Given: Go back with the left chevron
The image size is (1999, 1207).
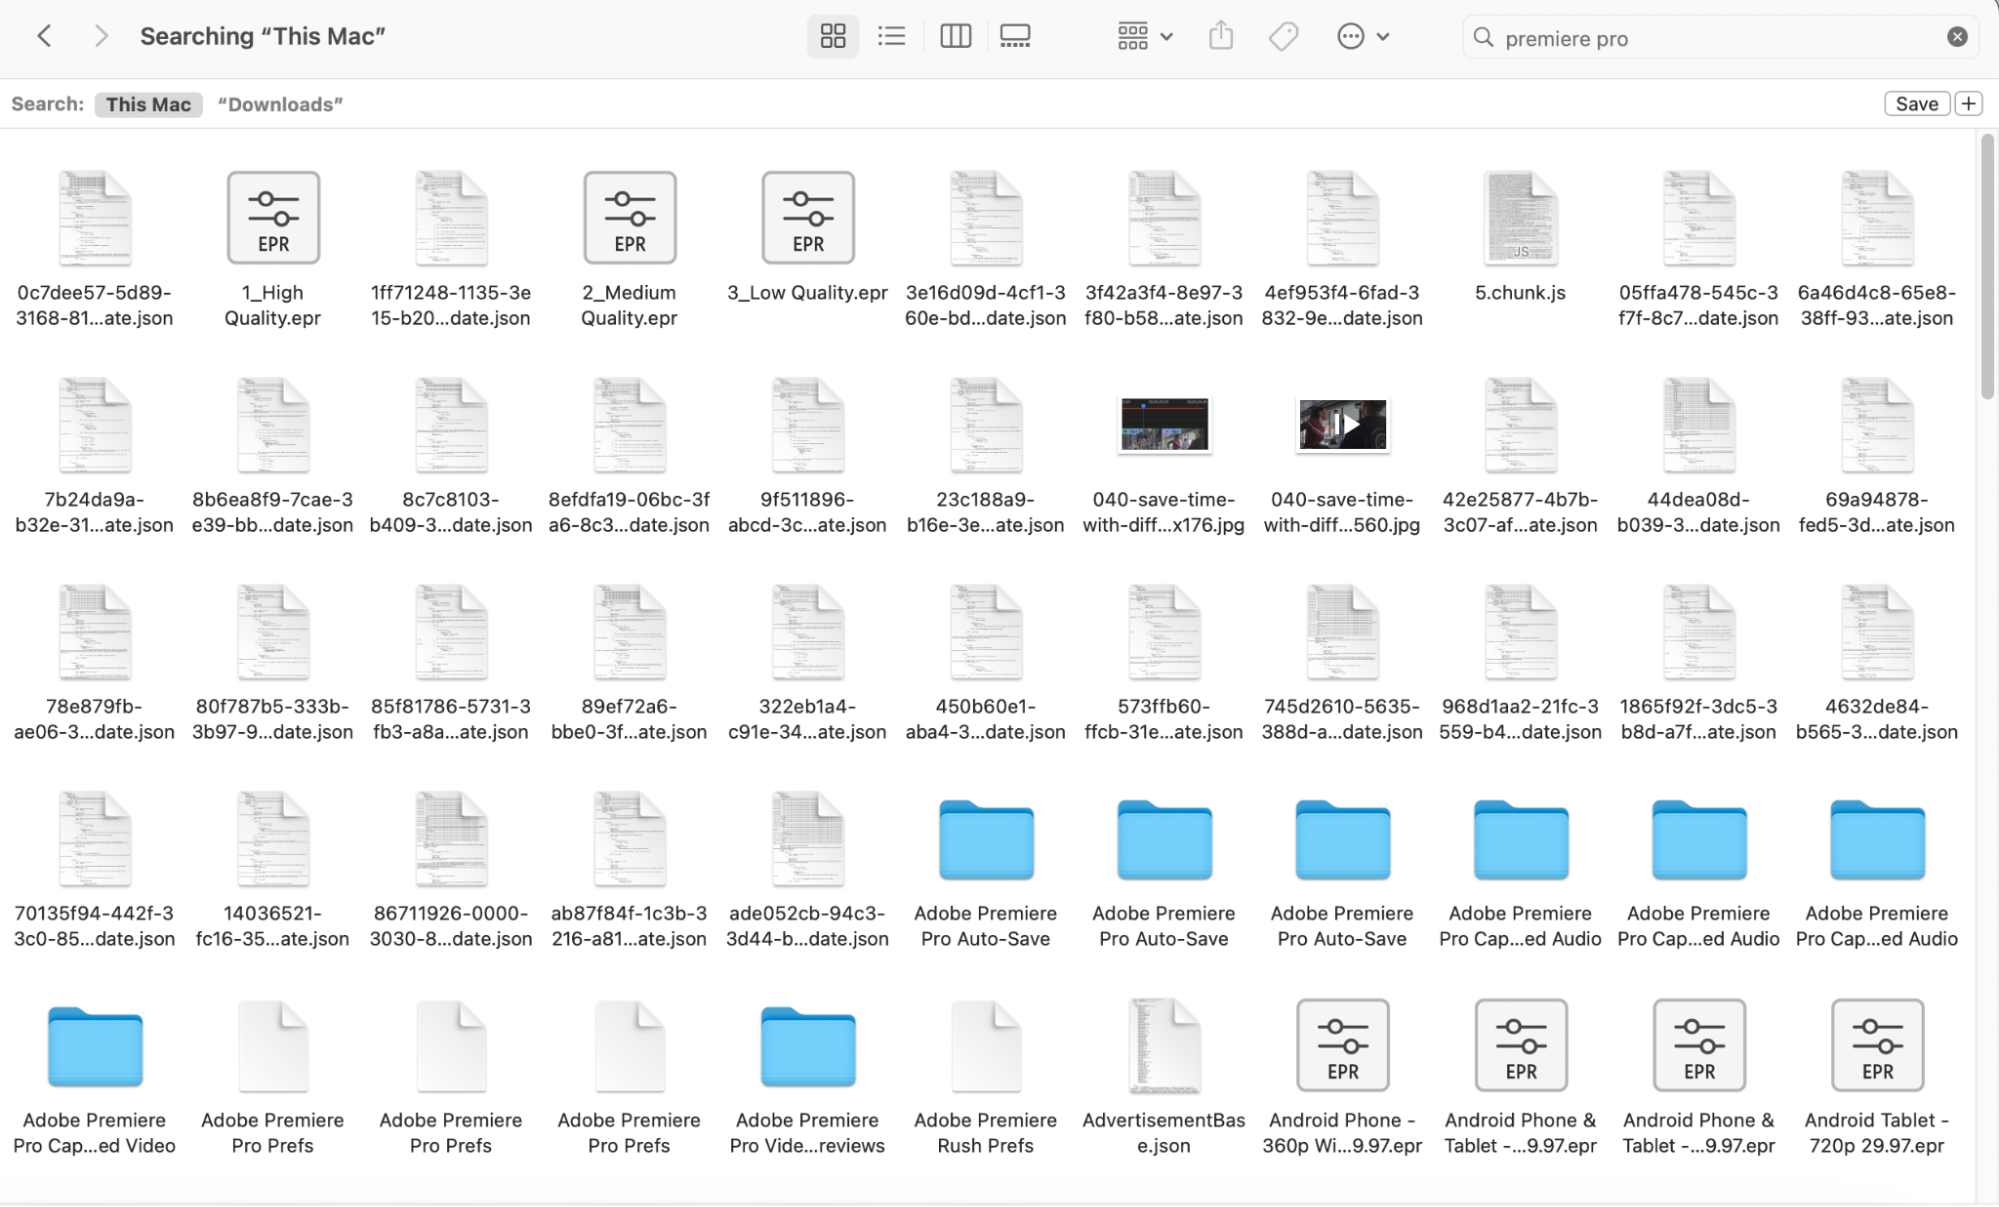Looking at the screenshot, I should coord(44,37).
